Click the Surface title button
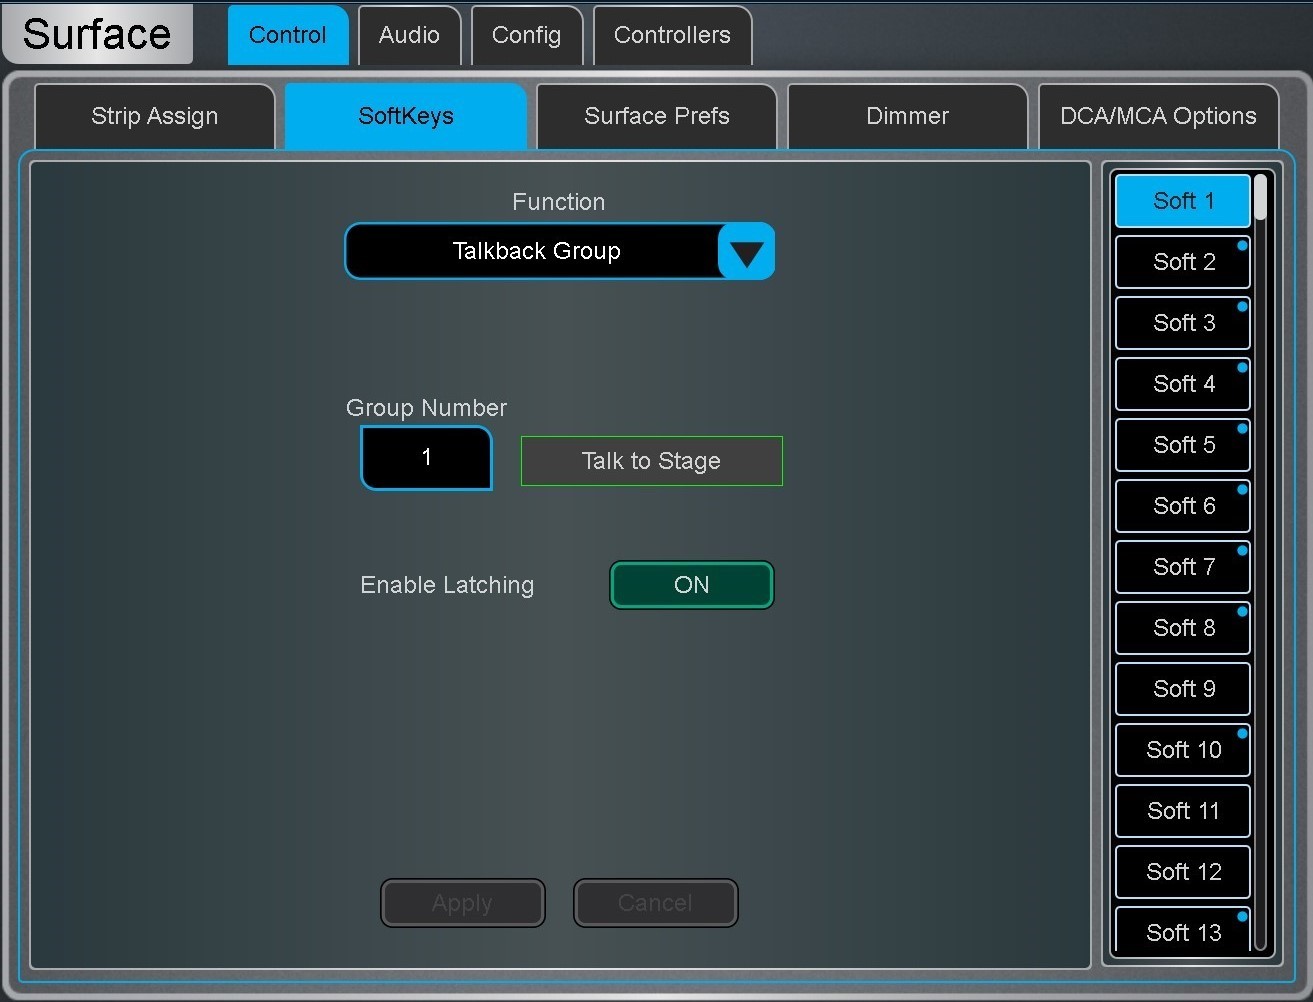The width and height of the screenshot is (1313, 1002). 97,34
